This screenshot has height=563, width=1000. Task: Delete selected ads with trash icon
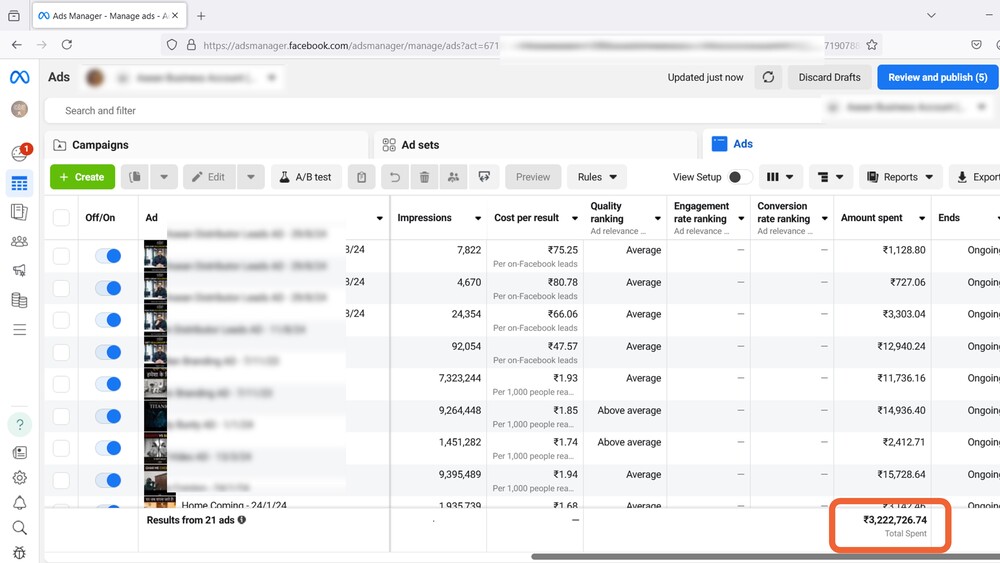pyautogui.click(x=424, y=177)
